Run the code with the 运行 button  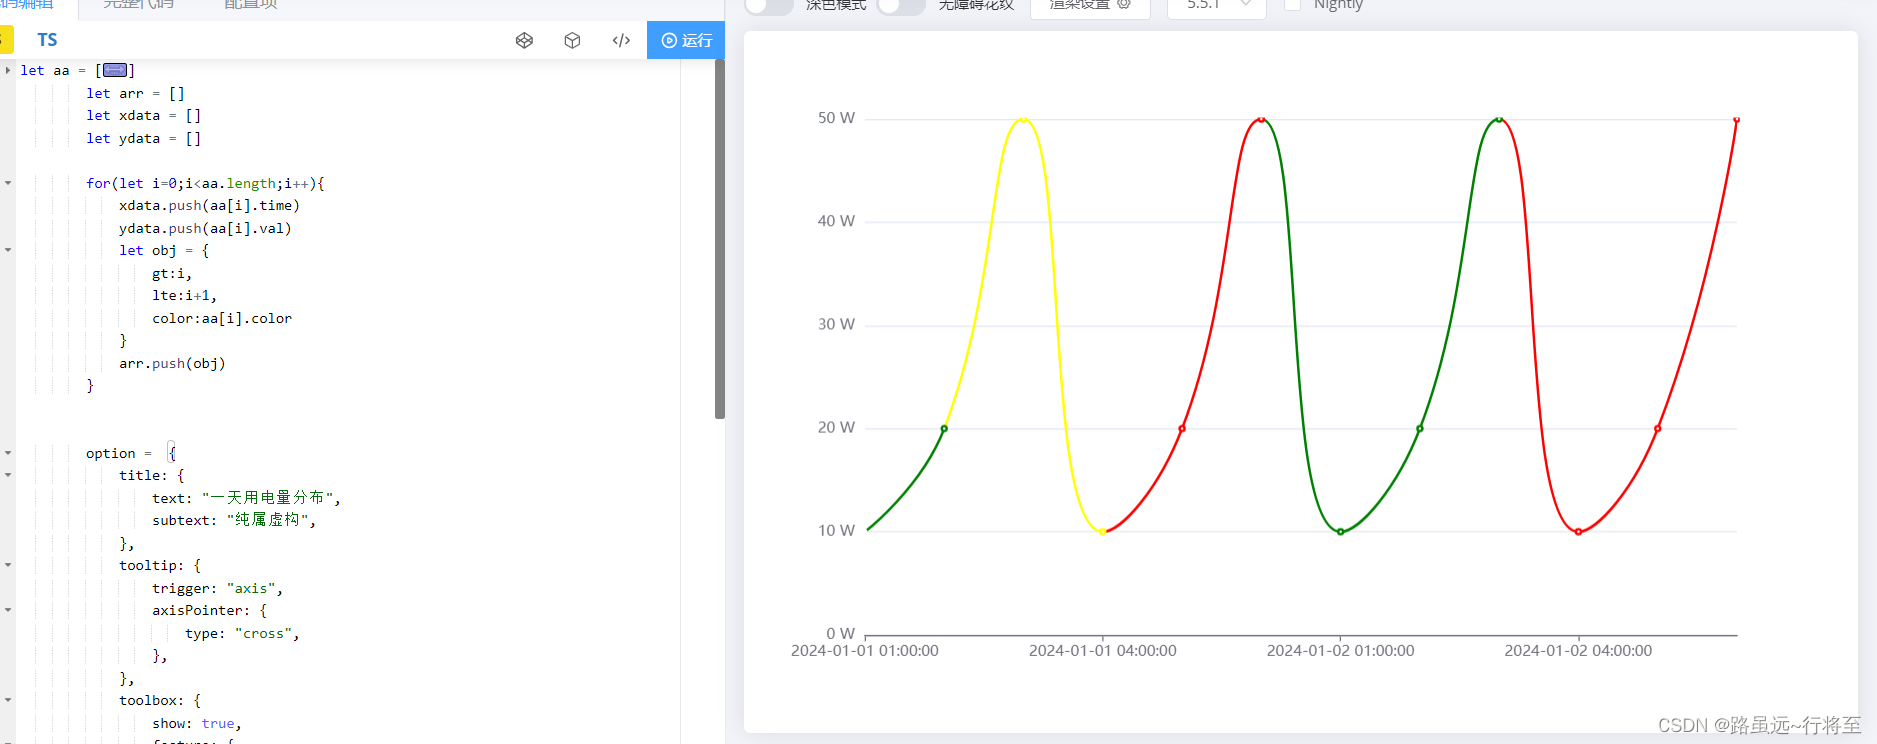[686, 40]
